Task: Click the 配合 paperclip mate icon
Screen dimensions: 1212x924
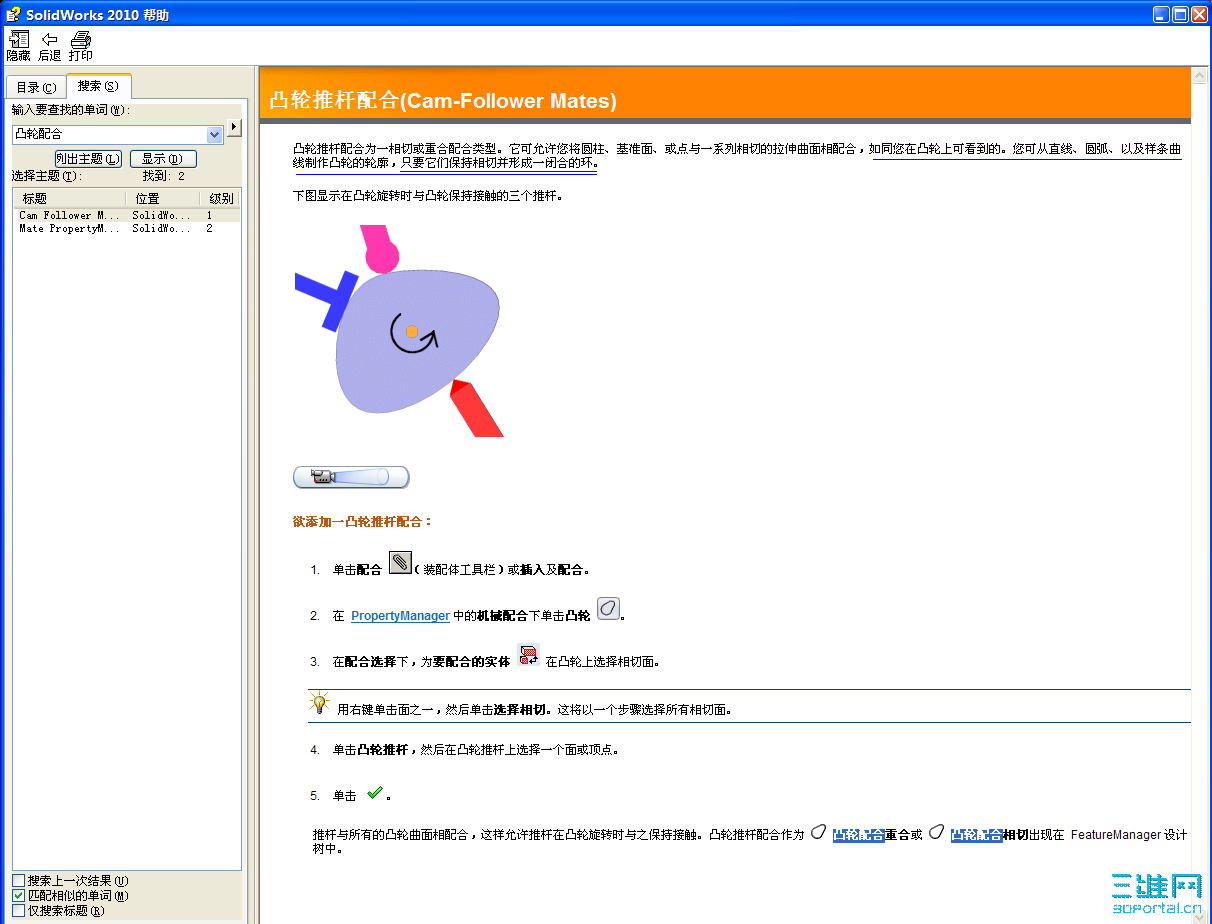Action: tap(400, 563)
